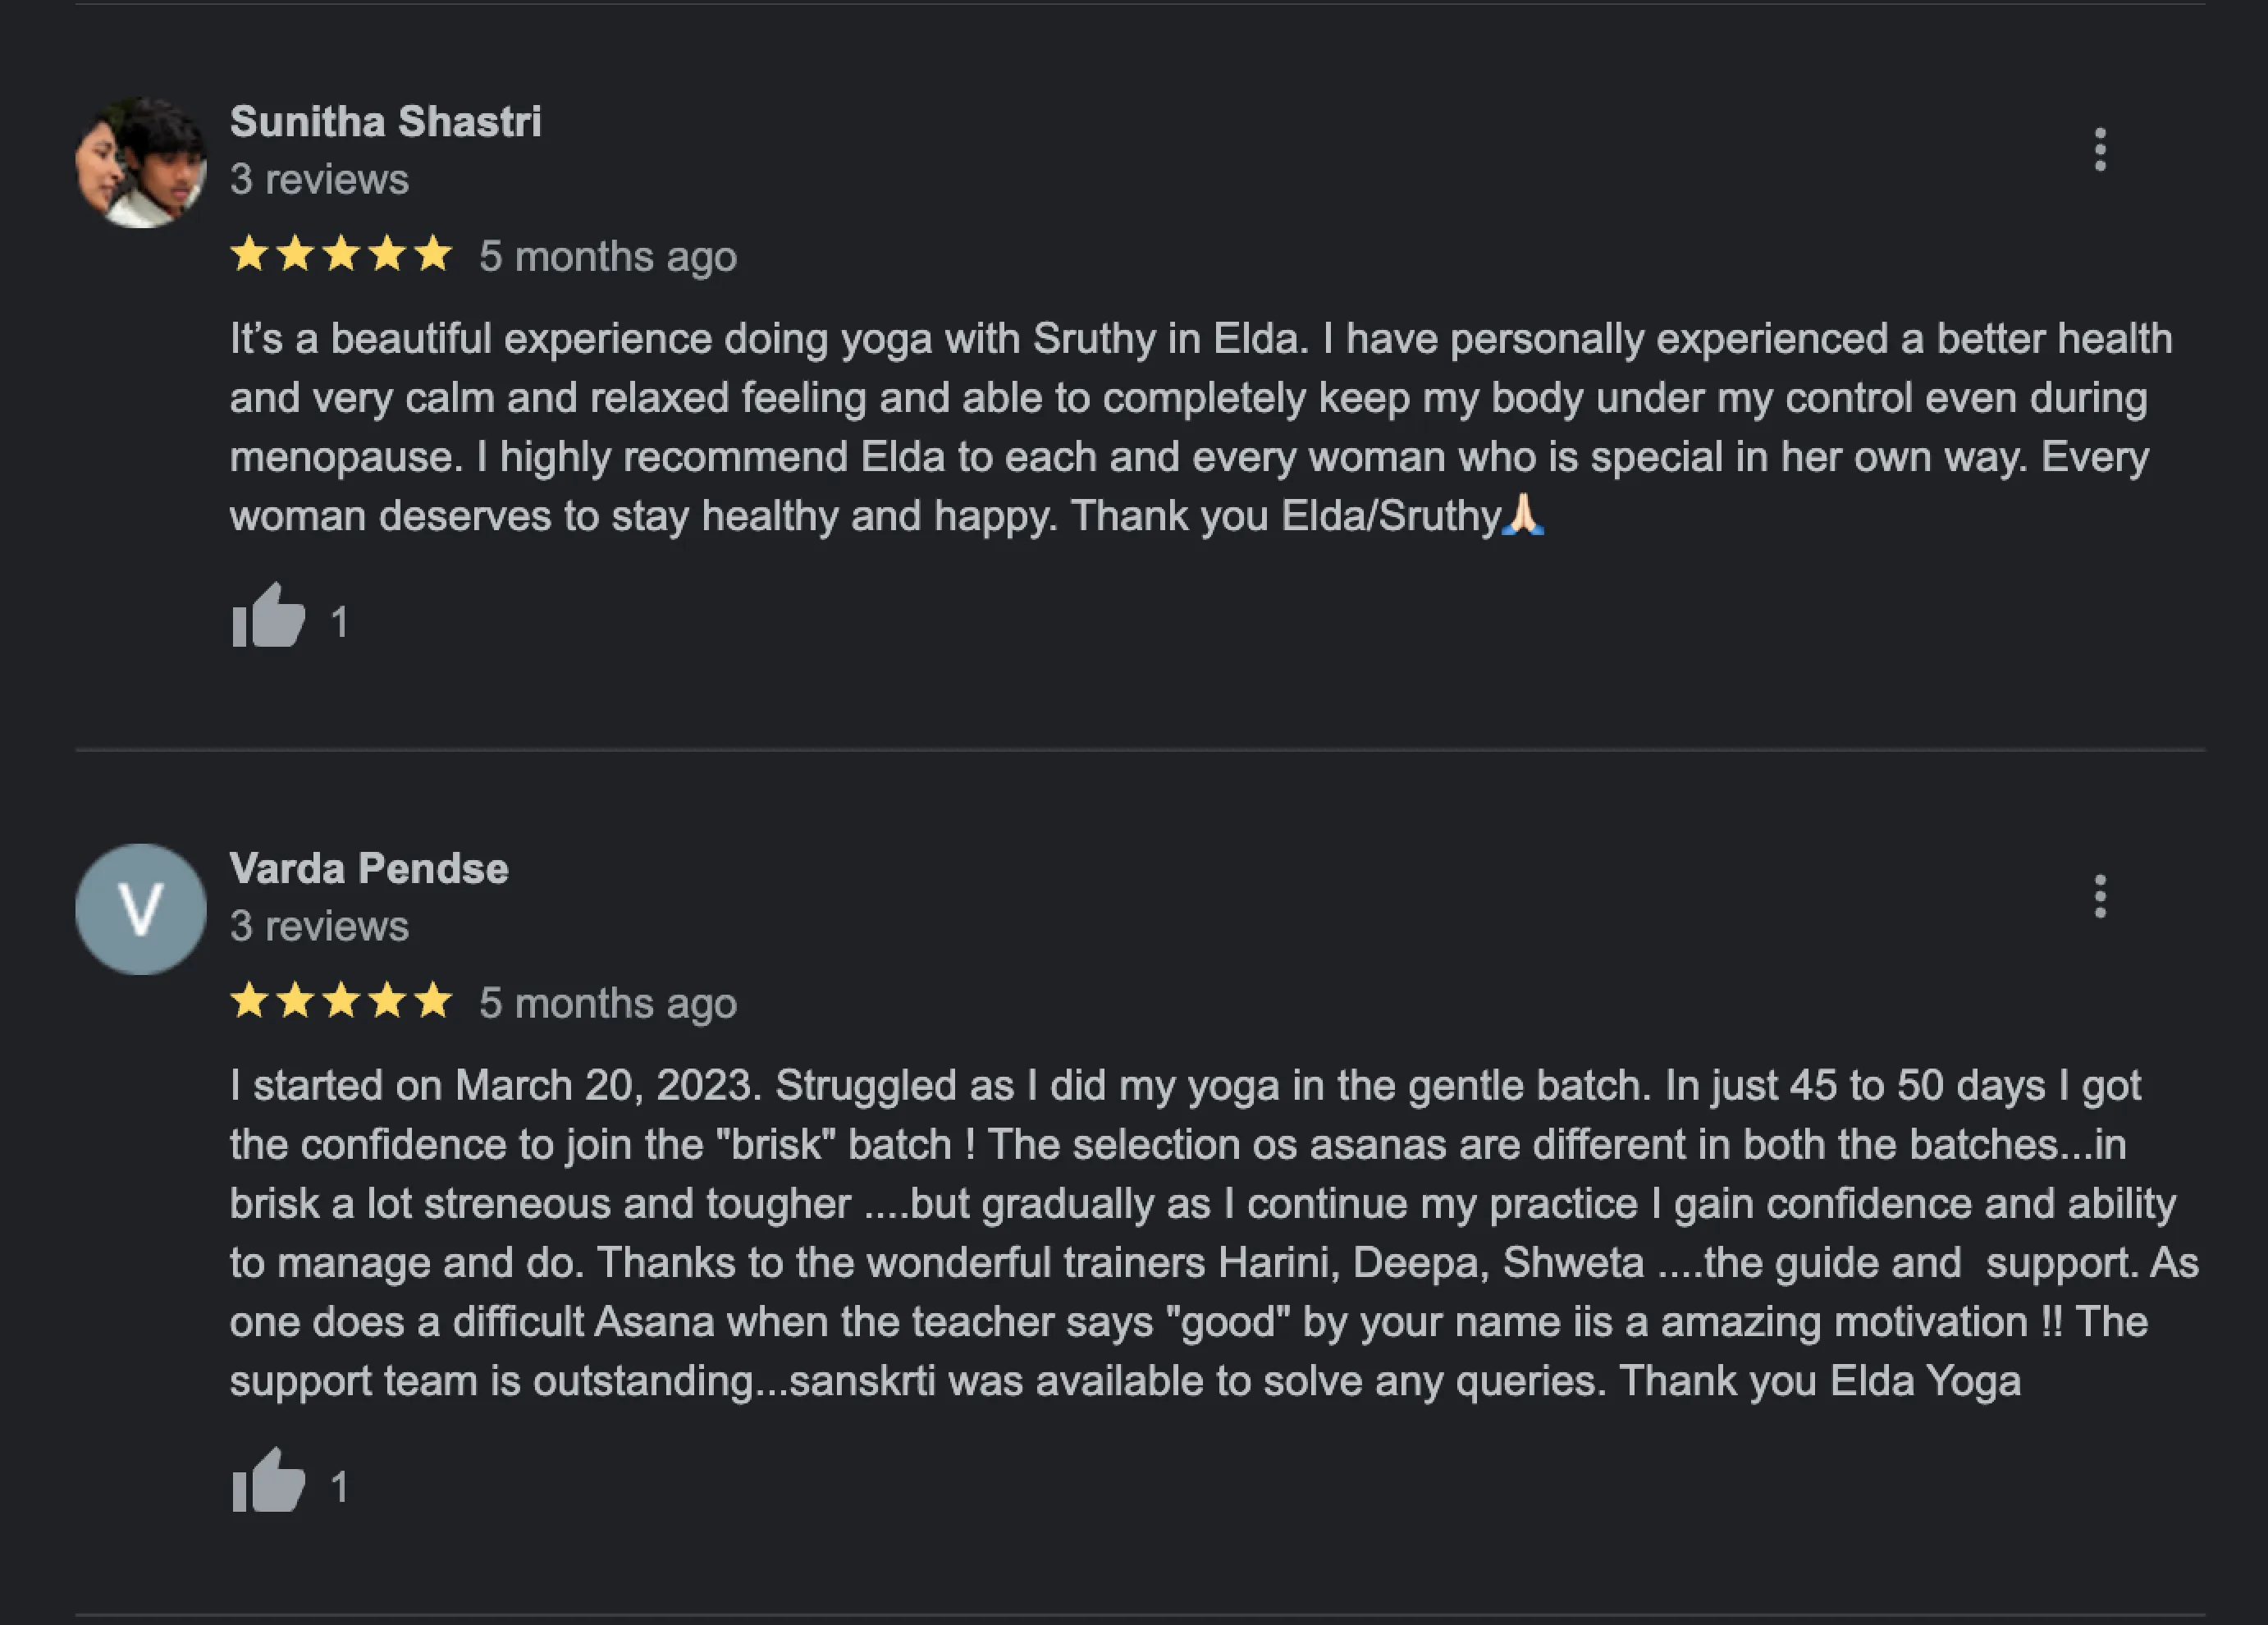View Sunitha Shastri's "3 reviews" count
Screen dimensions: 2268x1625
(319, 180)
